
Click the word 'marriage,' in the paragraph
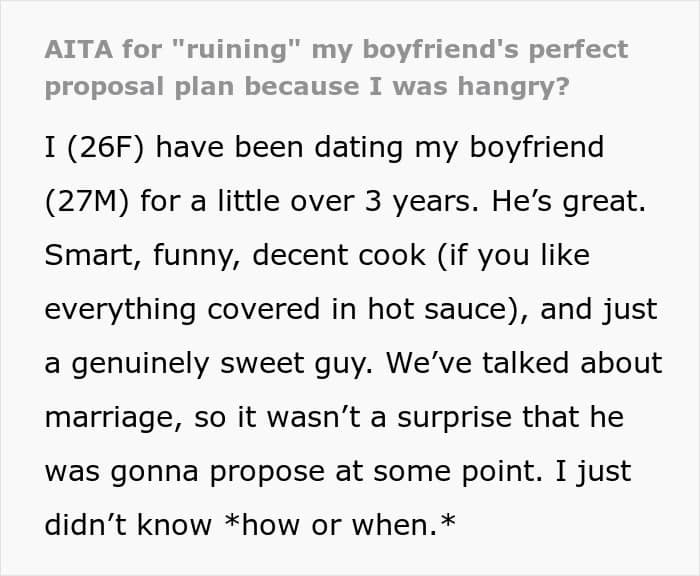pyautogui.click(x=114, y=417)
